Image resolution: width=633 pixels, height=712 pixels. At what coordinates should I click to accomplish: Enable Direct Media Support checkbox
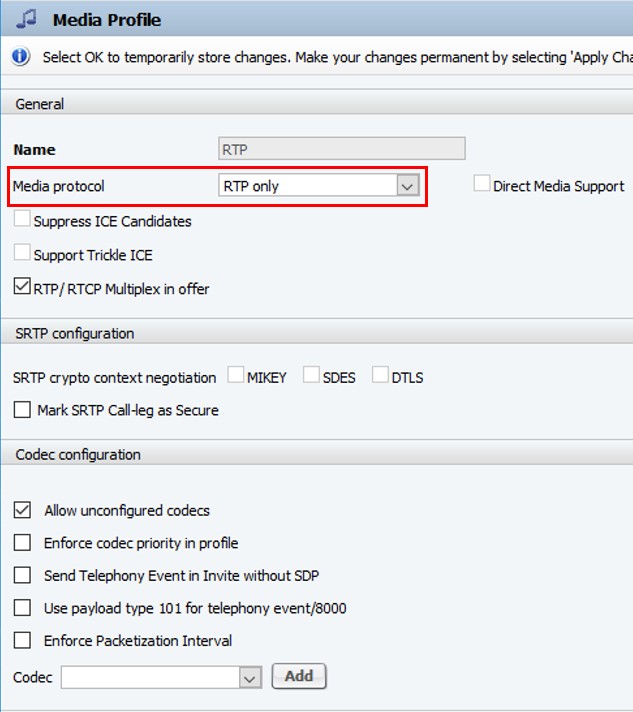coord(481,183)
